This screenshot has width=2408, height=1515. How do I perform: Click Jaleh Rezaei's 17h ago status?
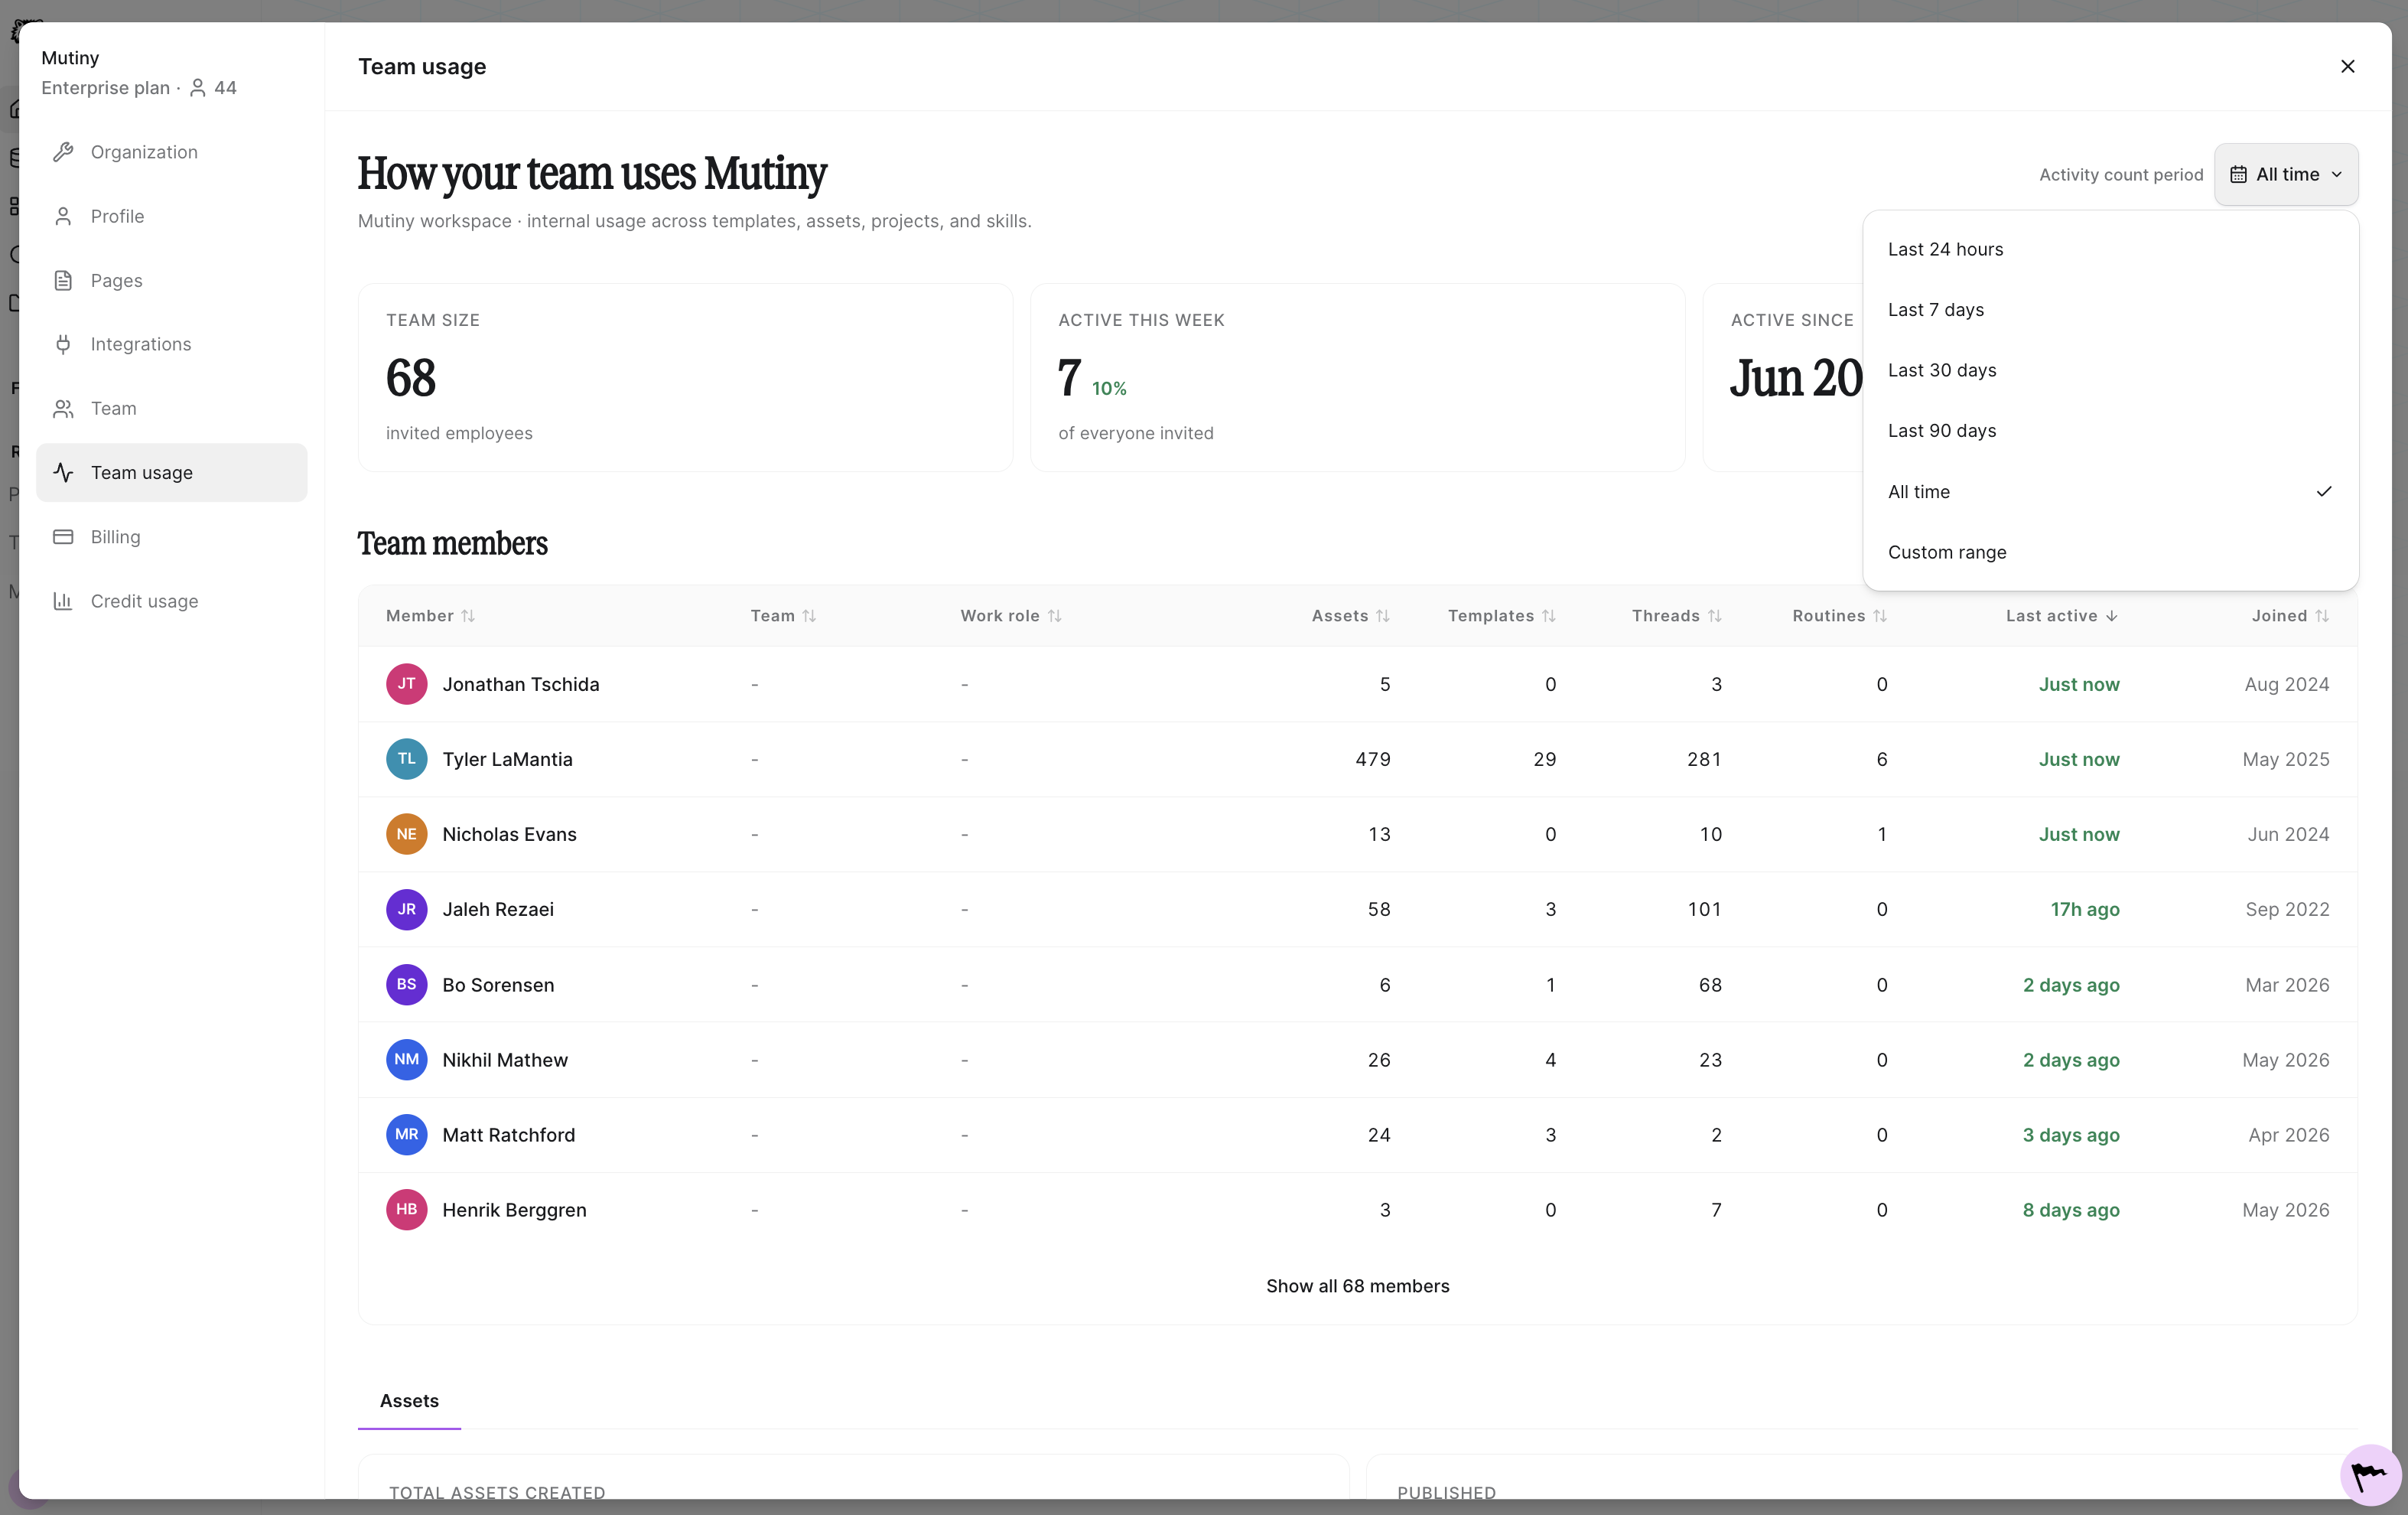tap(2085, 909)
